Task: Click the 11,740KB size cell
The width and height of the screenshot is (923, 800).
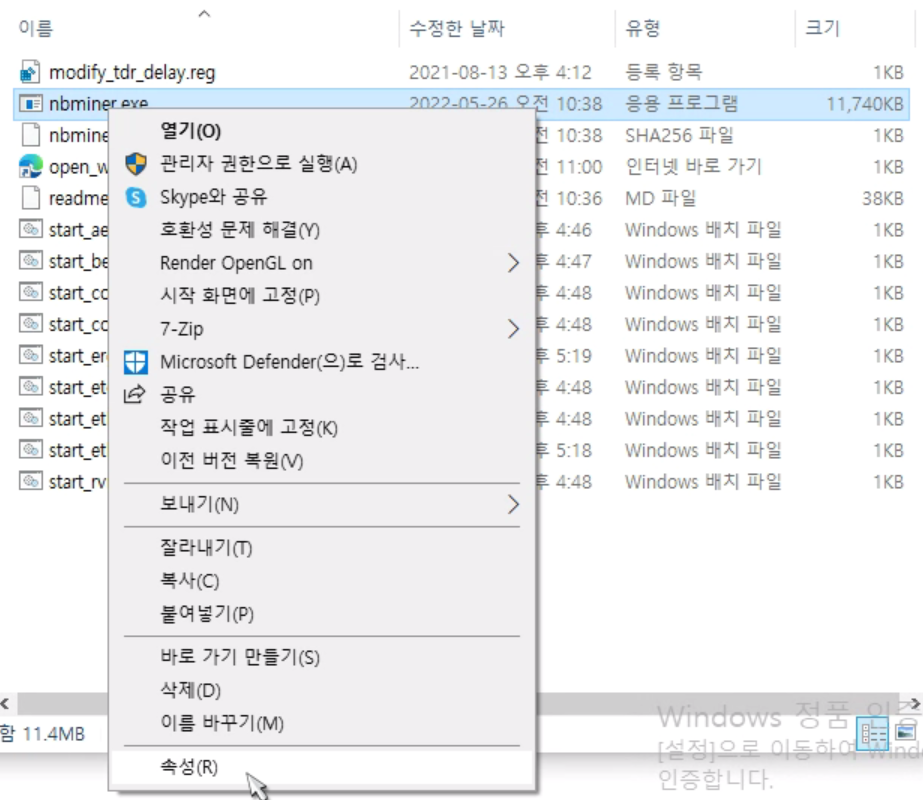Action: click(865, 104)
